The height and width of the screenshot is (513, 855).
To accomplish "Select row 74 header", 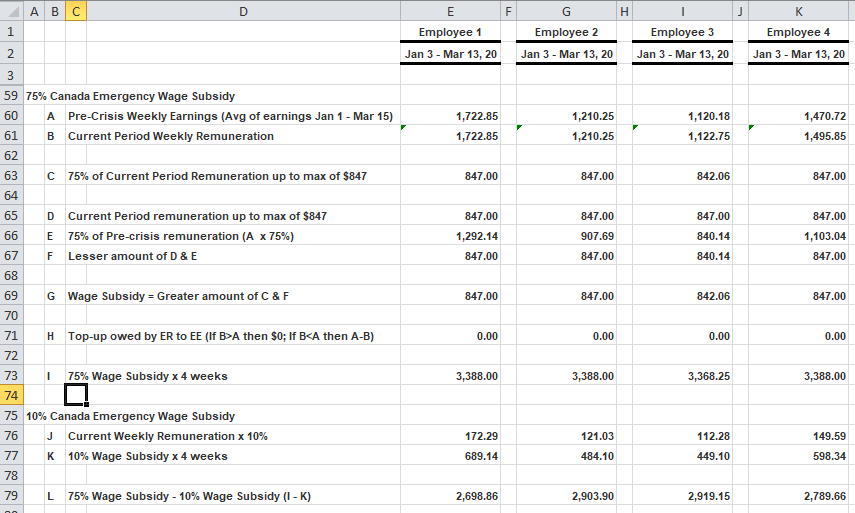I will 11,395.
